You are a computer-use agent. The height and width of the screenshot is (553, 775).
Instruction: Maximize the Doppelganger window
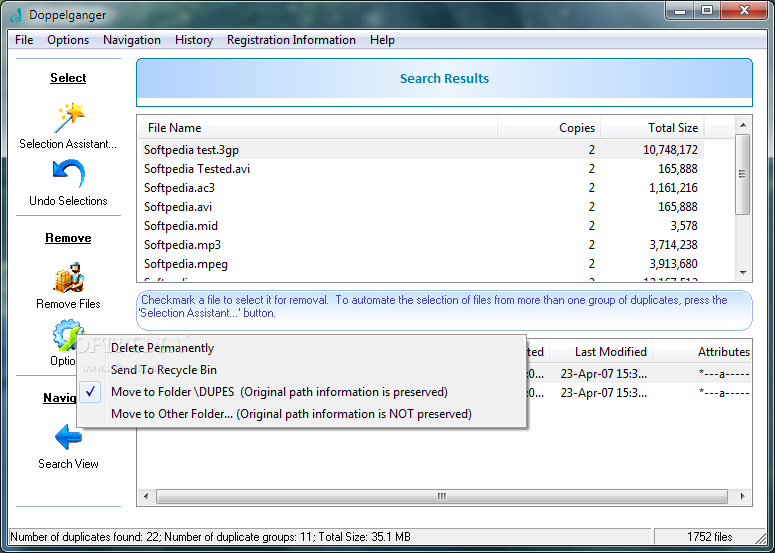[707, 11]
